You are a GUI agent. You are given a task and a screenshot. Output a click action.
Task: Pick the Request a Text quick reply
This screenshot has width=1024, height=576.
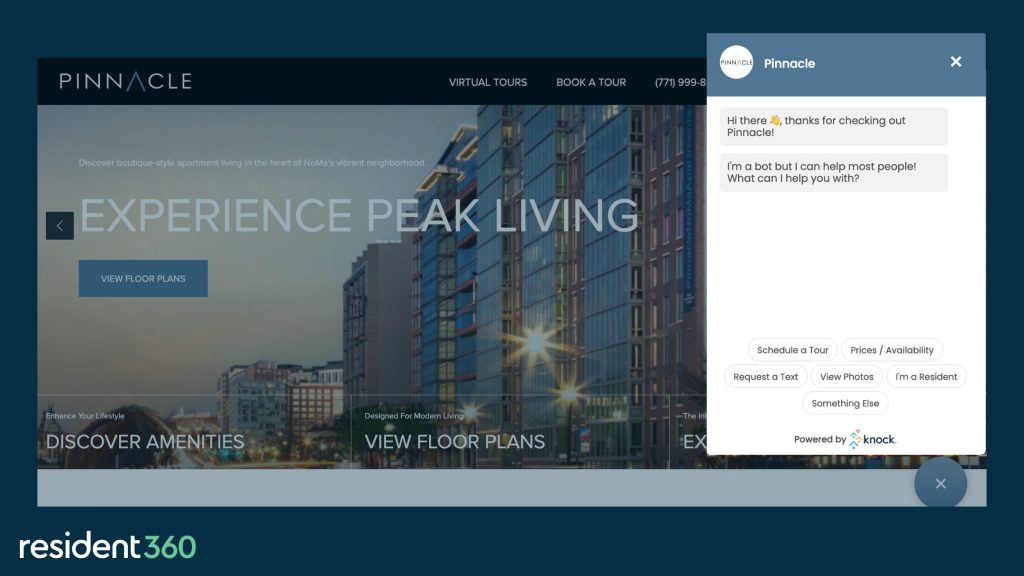point(765,376)
